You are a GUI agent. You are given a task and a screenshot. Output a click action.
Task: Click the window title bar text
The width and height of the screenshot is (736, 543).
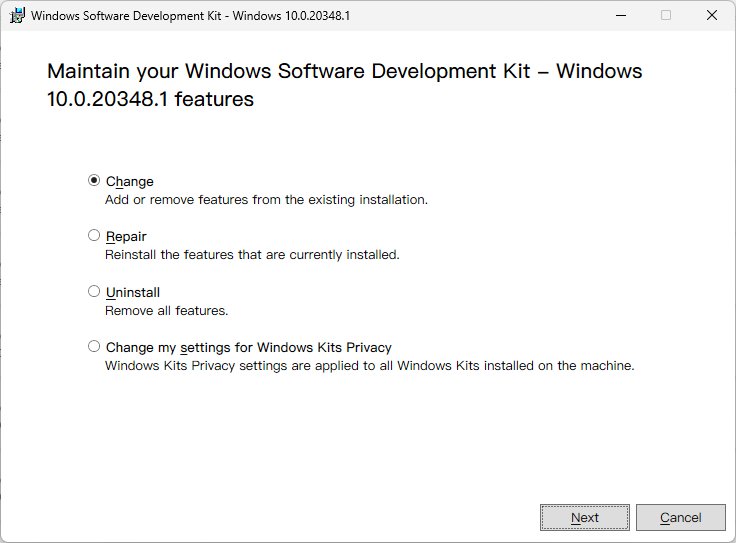pyautogui.click(x=190, y=16)
